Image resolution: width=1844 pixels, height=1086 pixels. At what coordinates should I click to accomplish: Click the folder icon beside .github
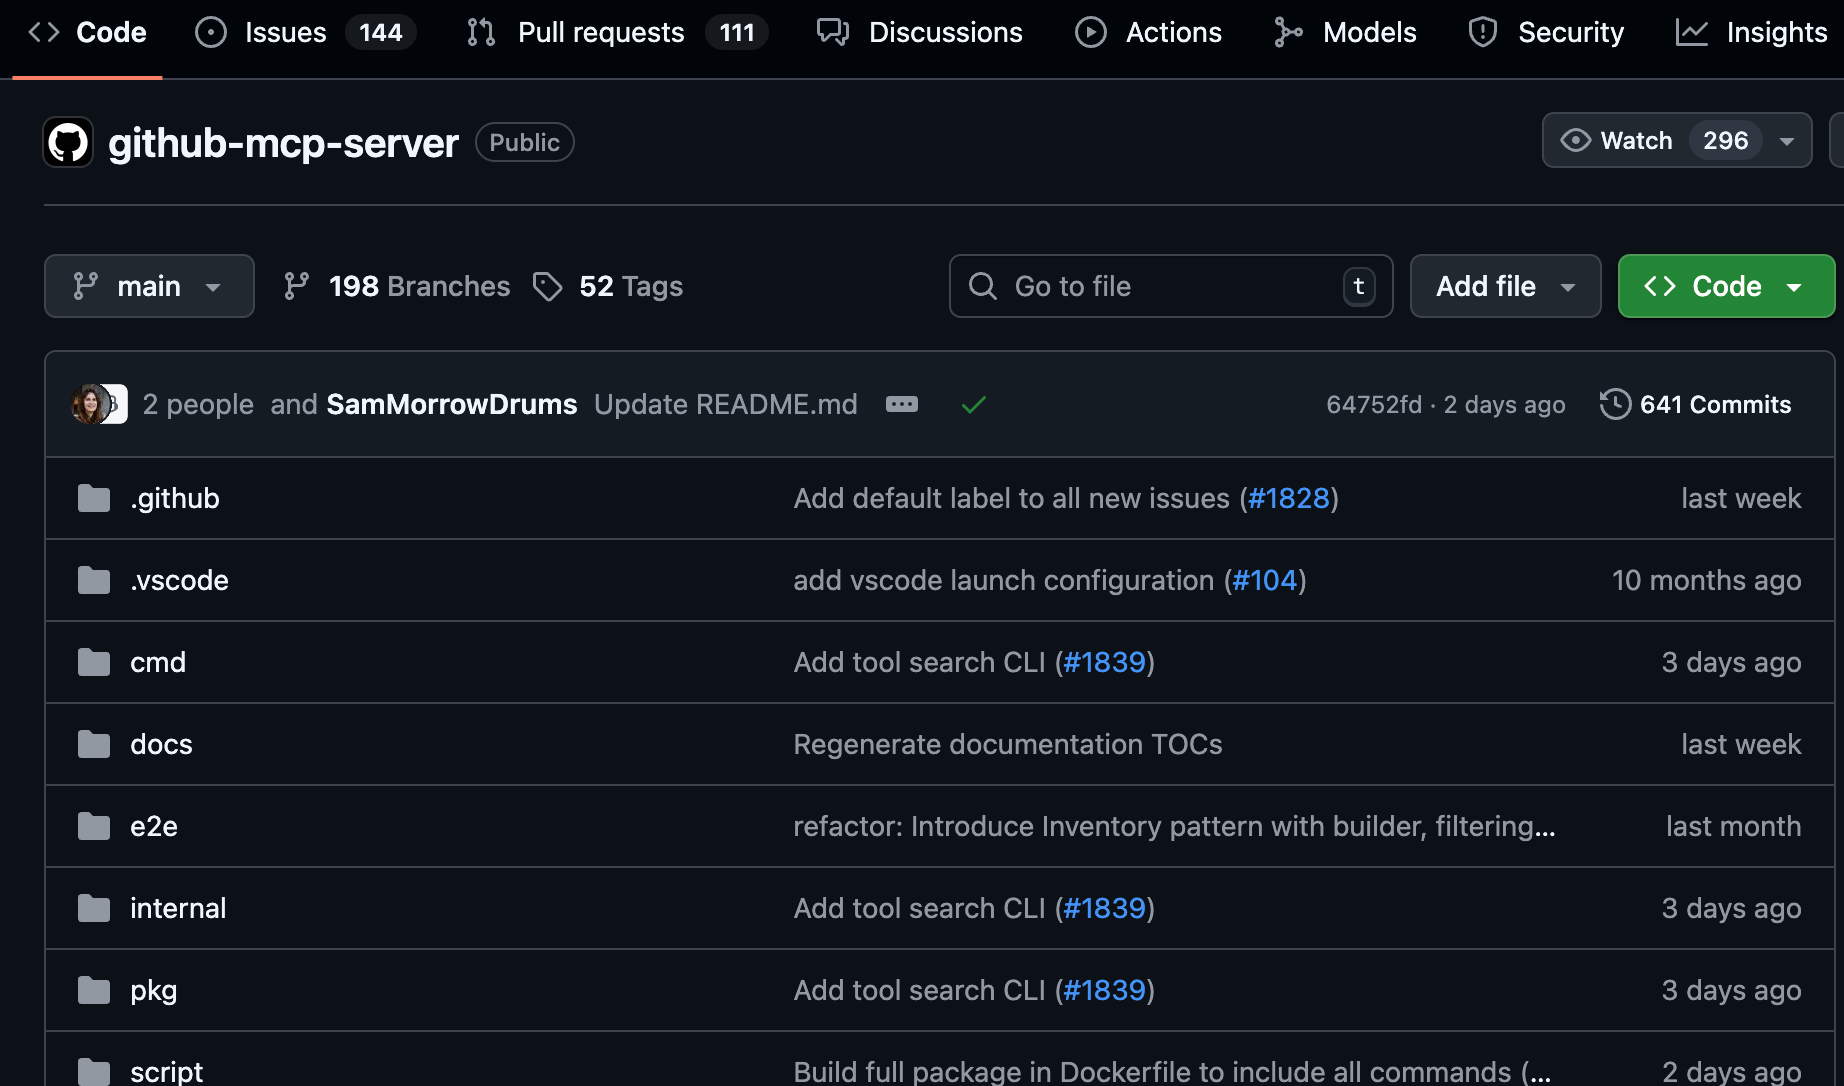[94, 498]
